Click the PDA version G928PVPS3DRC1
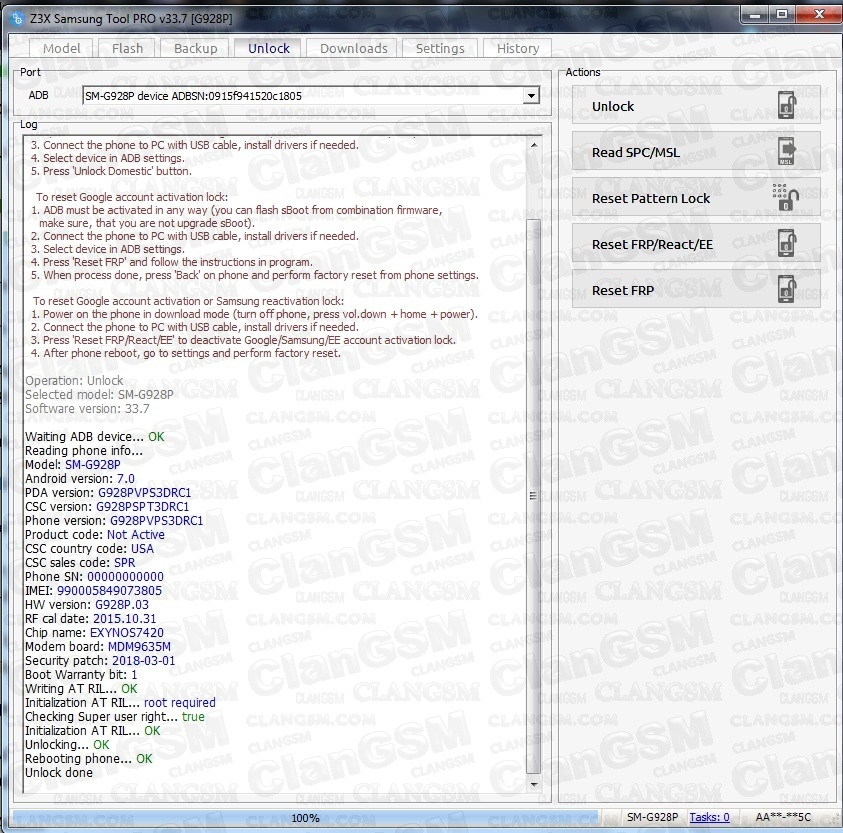Image resolution: width=843 pixels, height=833 pixels. [144, 493]
